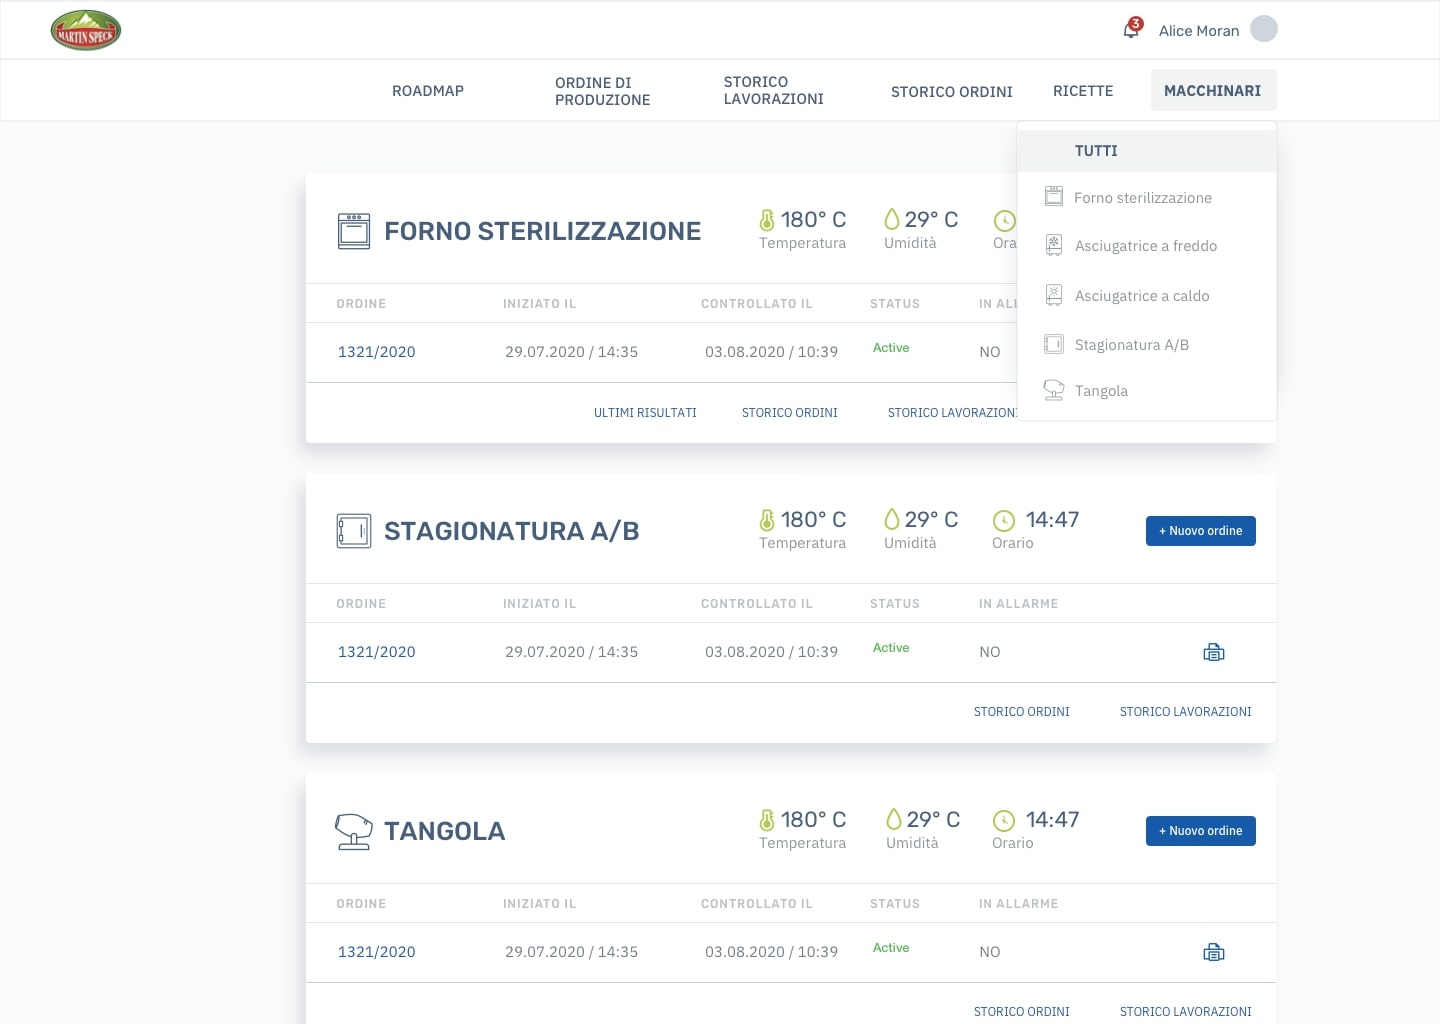1440x1024 pixels.
Task: Select Tutti in the dropdown list
Action: tap(1096, 151)
